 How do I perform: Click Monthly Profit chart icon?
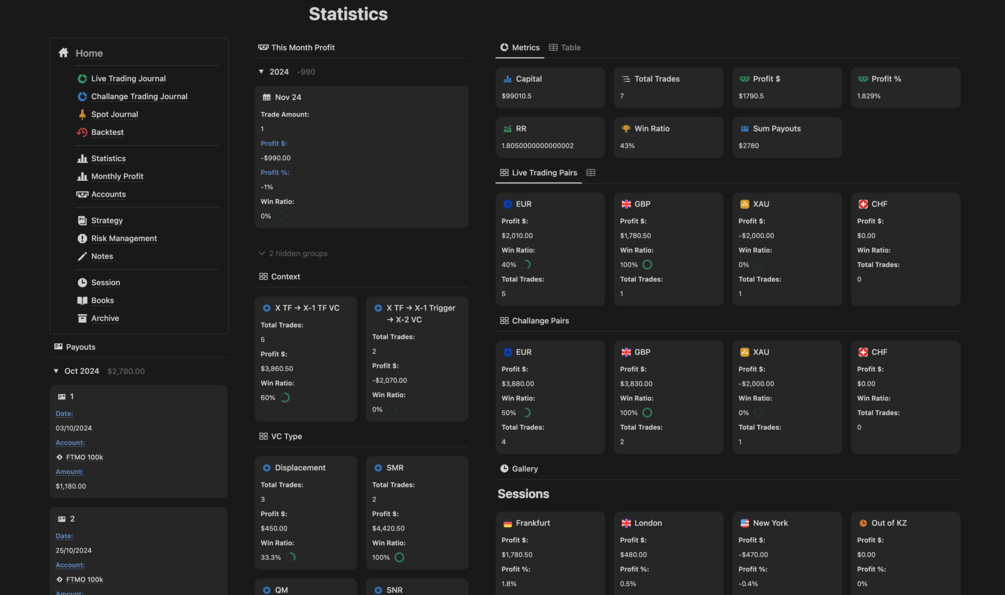82,176
